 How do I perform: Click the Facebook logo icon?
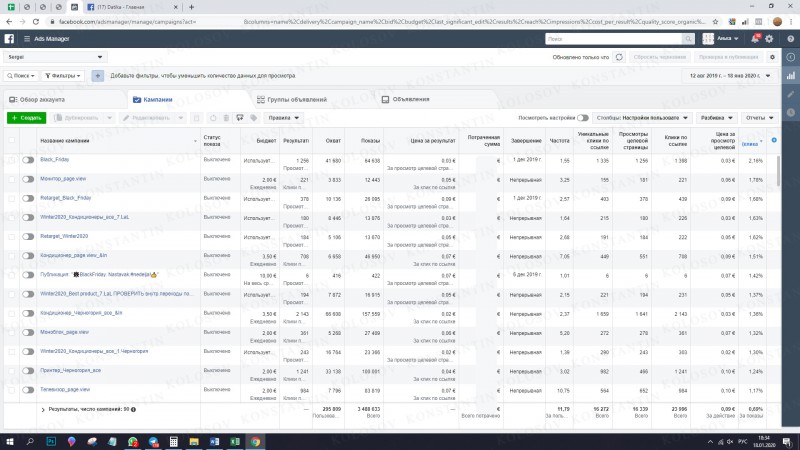(x=9, y=39)
